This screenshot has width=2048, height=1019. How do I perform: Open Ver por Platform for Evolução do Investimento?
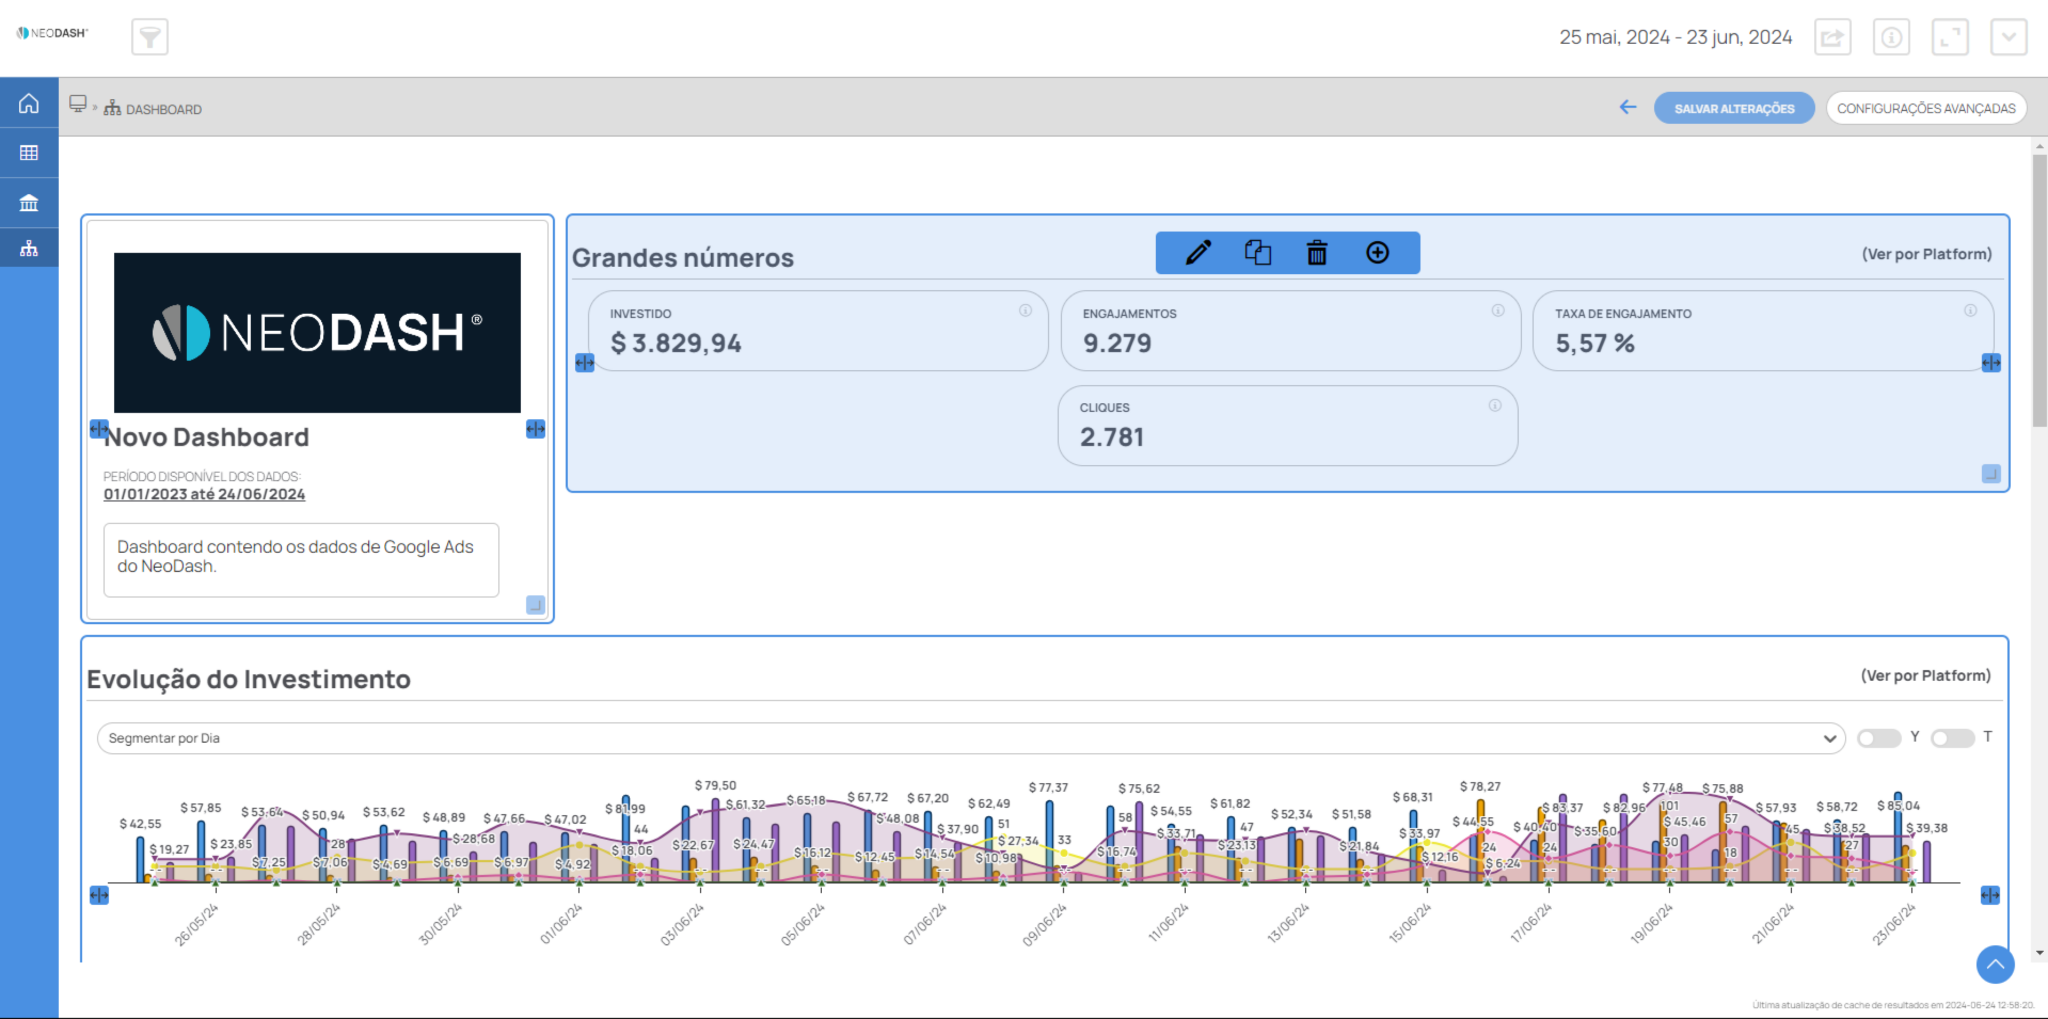pos(1924,675)
